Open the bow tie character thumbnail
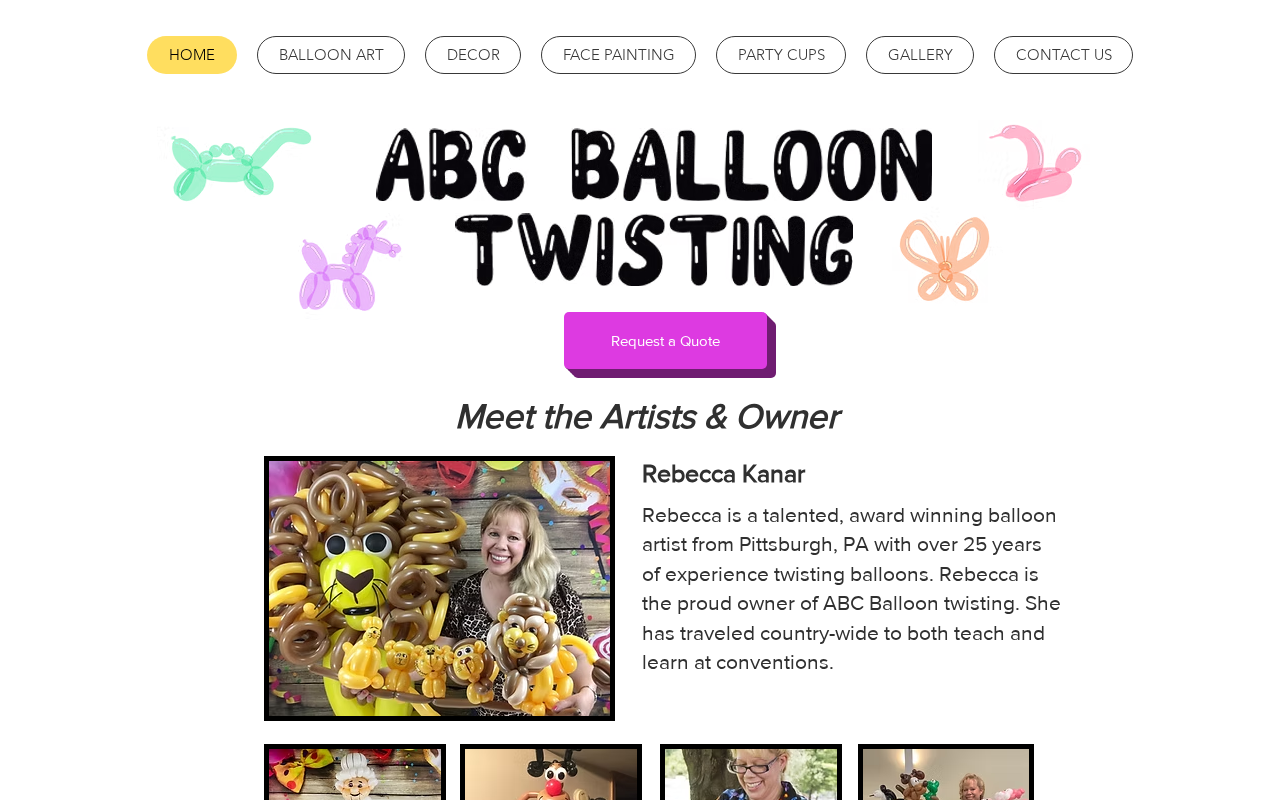This screenshot has height=800, width=1280. (x=355, y=772)
